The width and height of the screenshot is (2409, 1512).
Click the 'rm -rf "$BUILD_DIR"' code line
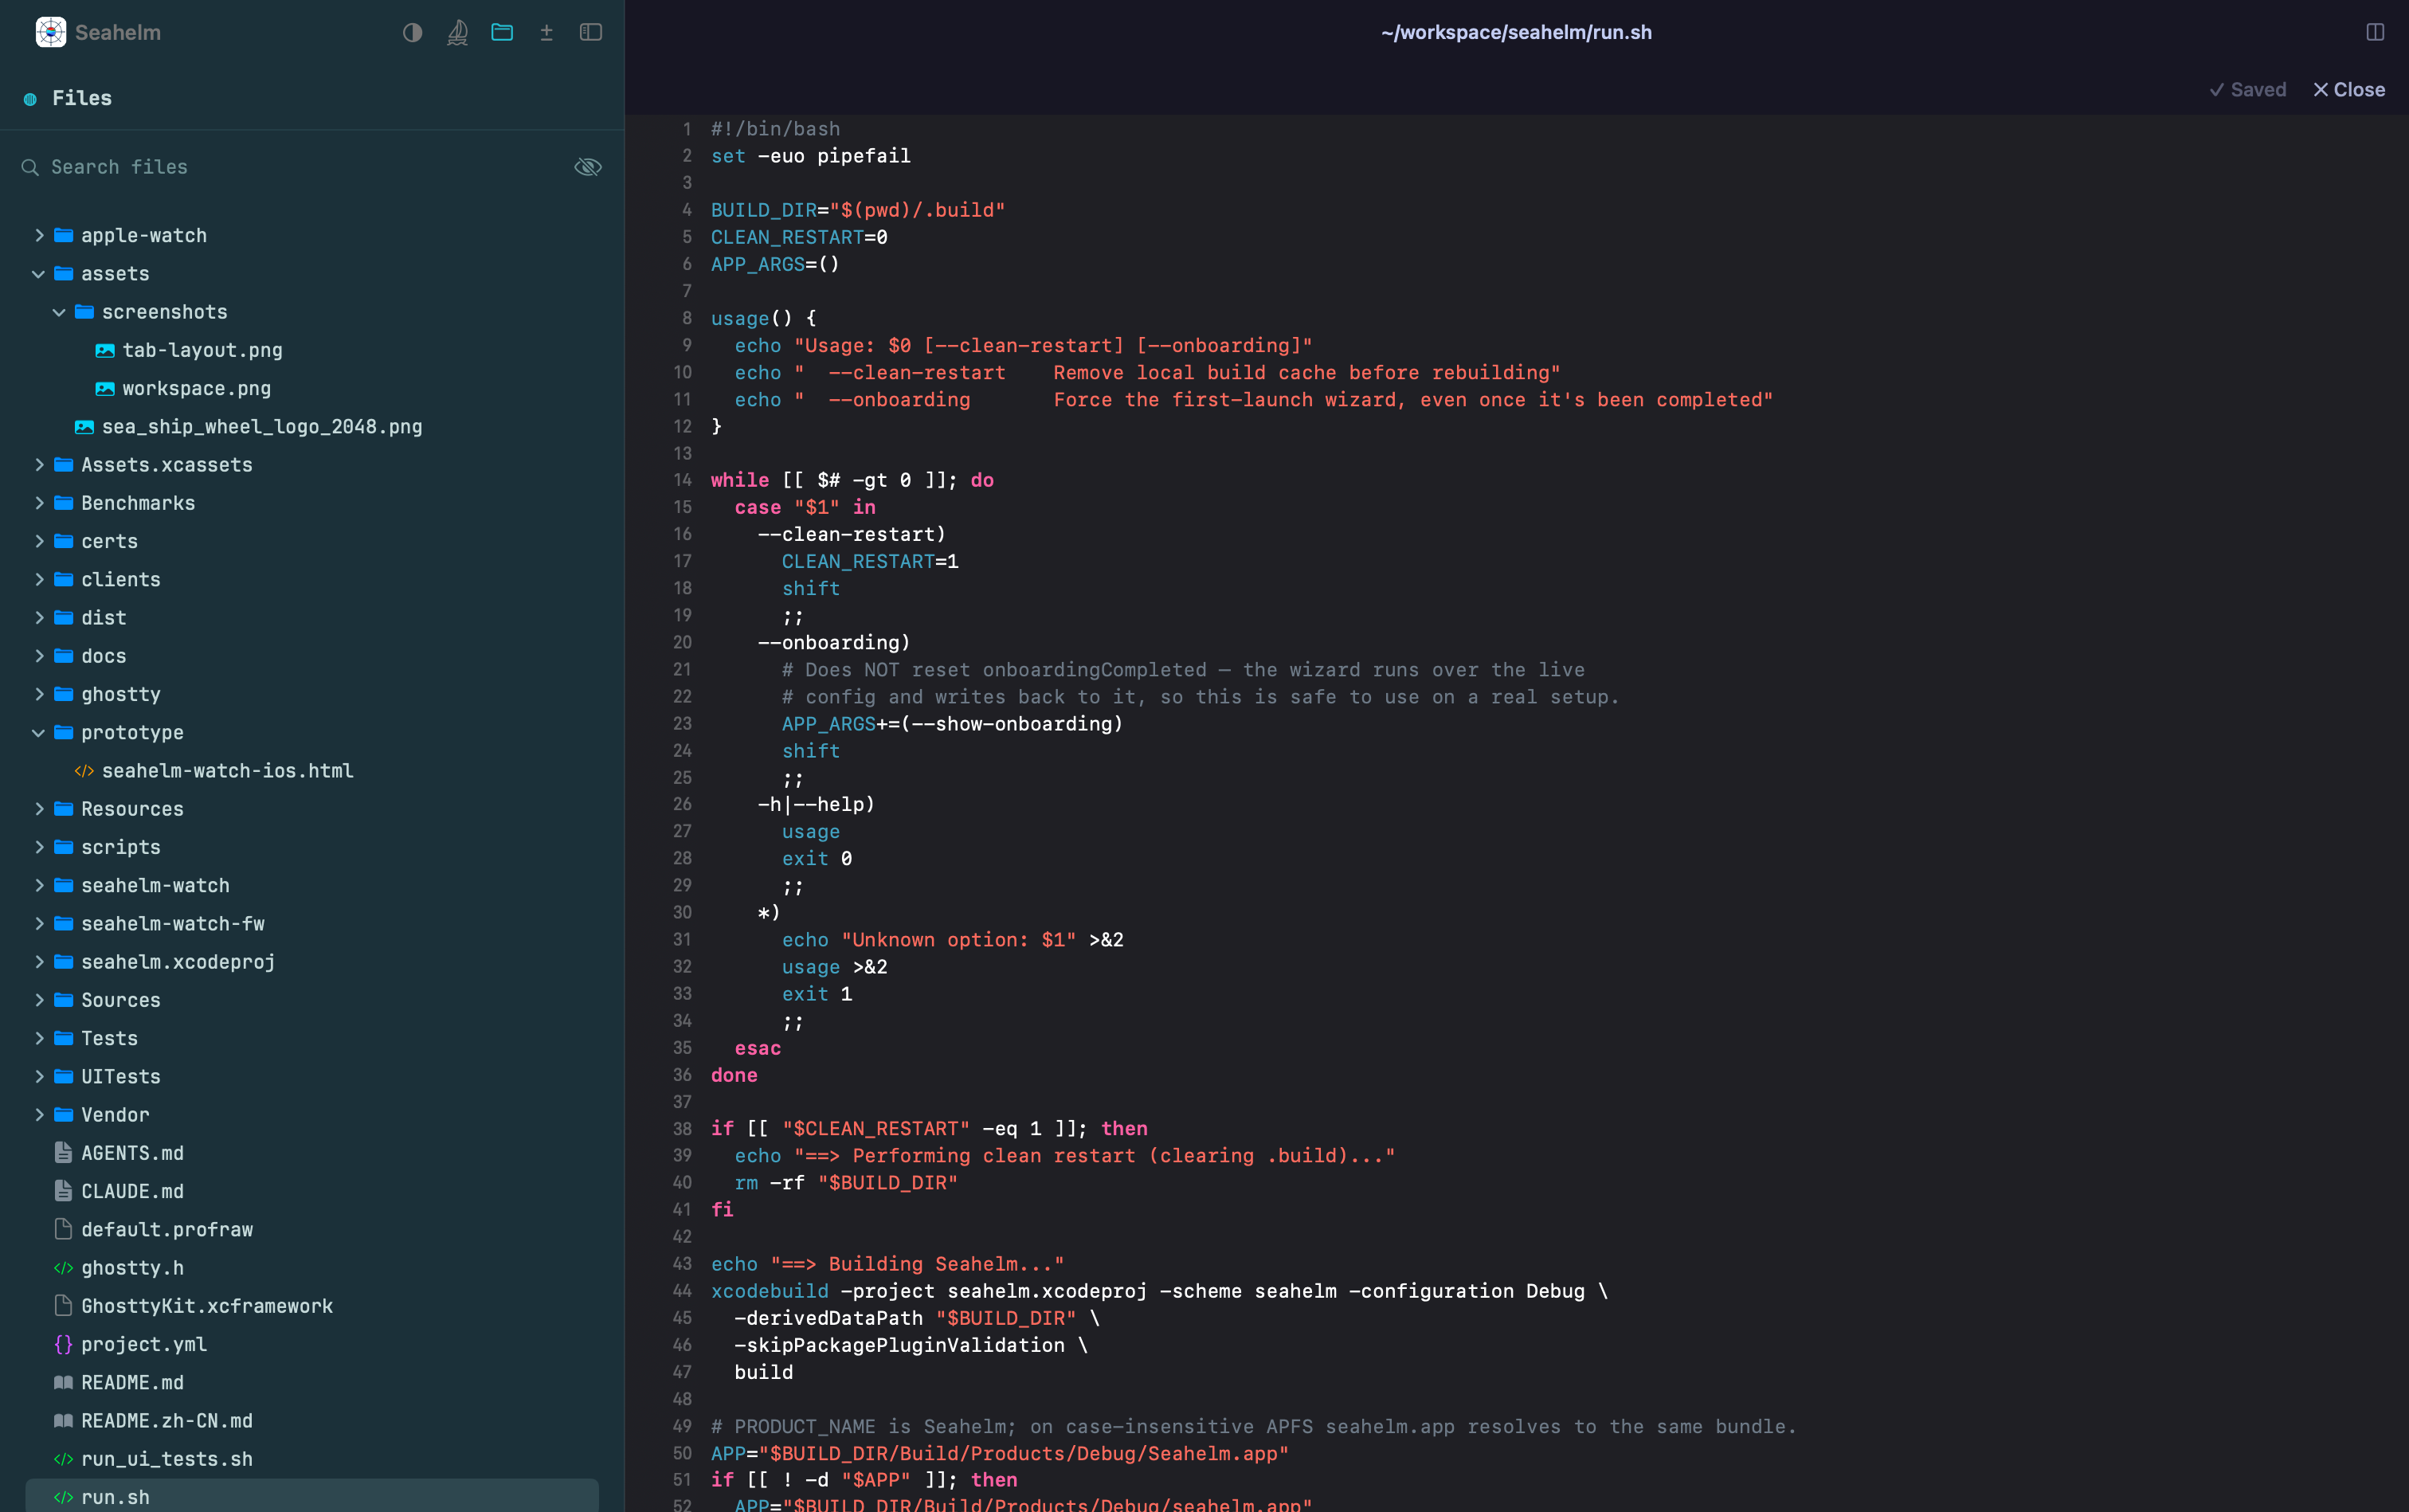(846, 1183)
